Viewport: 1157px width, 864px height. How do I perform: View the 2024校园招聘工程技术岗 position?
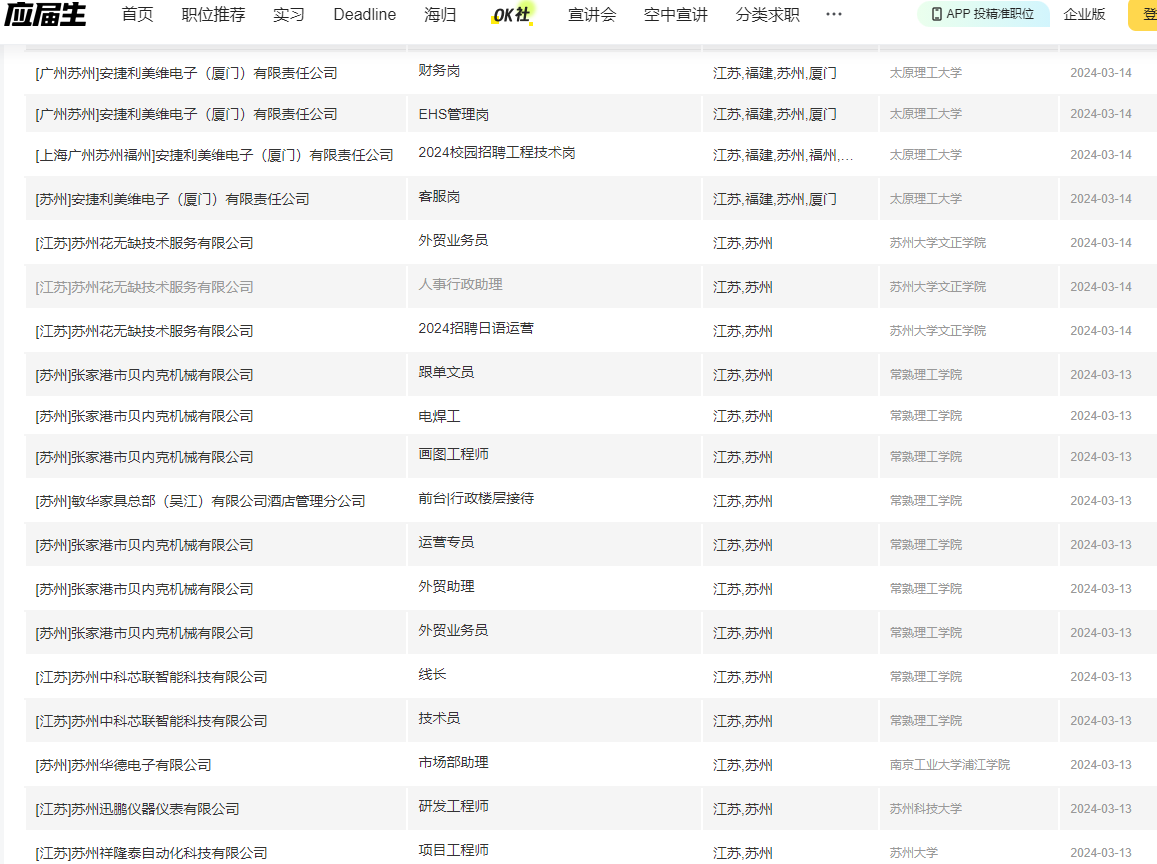coord(496,153)
